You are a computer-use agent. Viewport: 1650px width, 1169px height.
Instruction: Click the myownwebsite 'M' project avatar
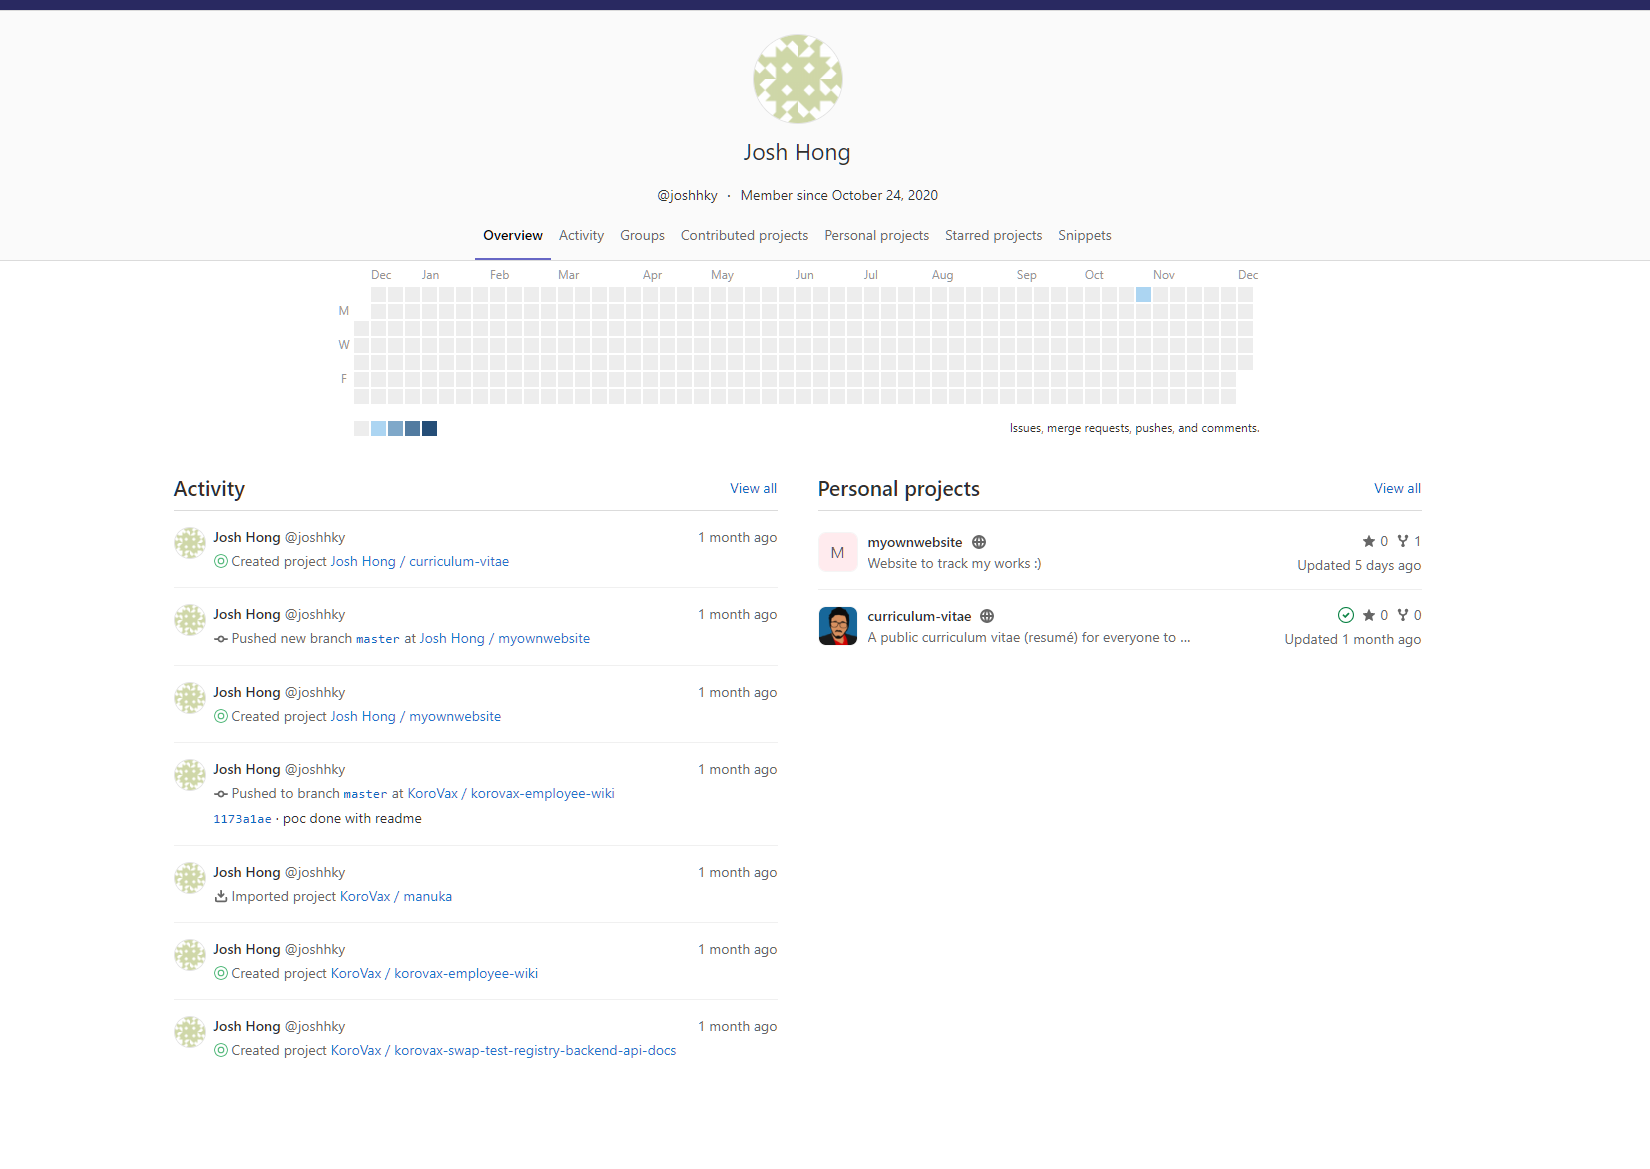[x=837, y=552]
